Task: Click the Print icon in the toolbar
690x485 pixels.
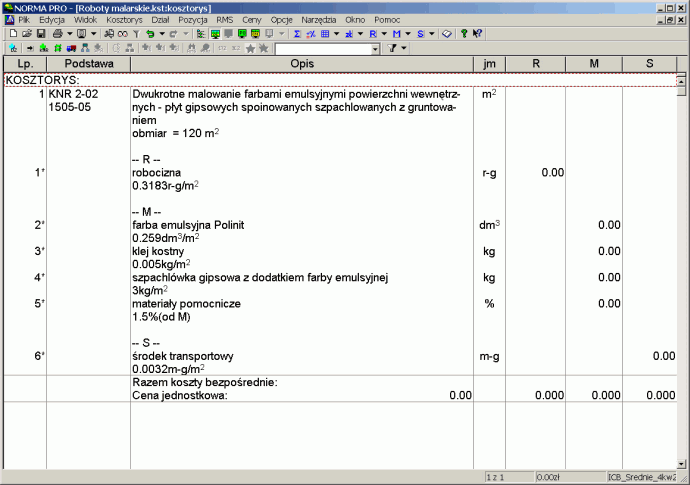Action: 58,33
